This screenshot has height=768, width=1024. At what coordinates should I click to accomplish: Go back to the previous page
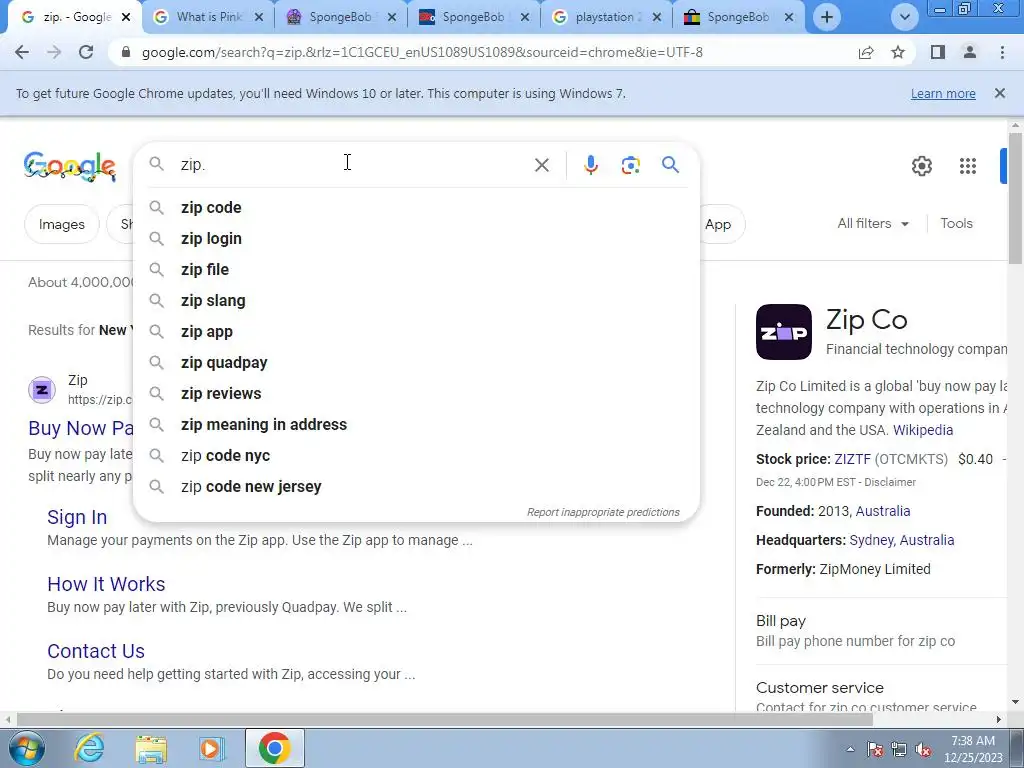pos(22,52)
